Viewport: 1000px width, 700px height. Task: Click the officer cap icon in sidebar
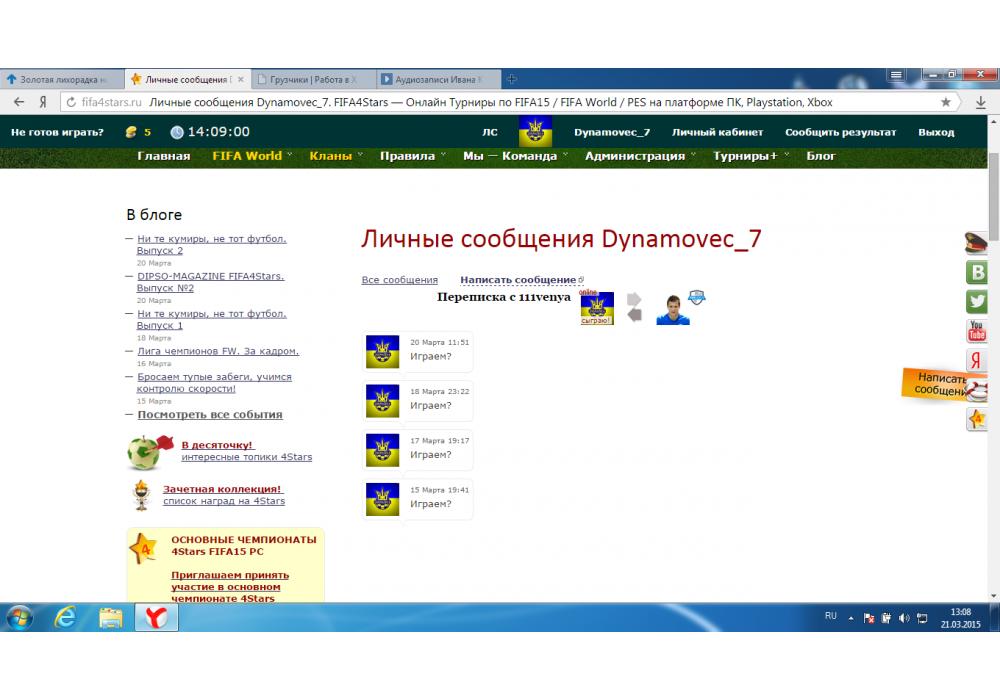977,242
